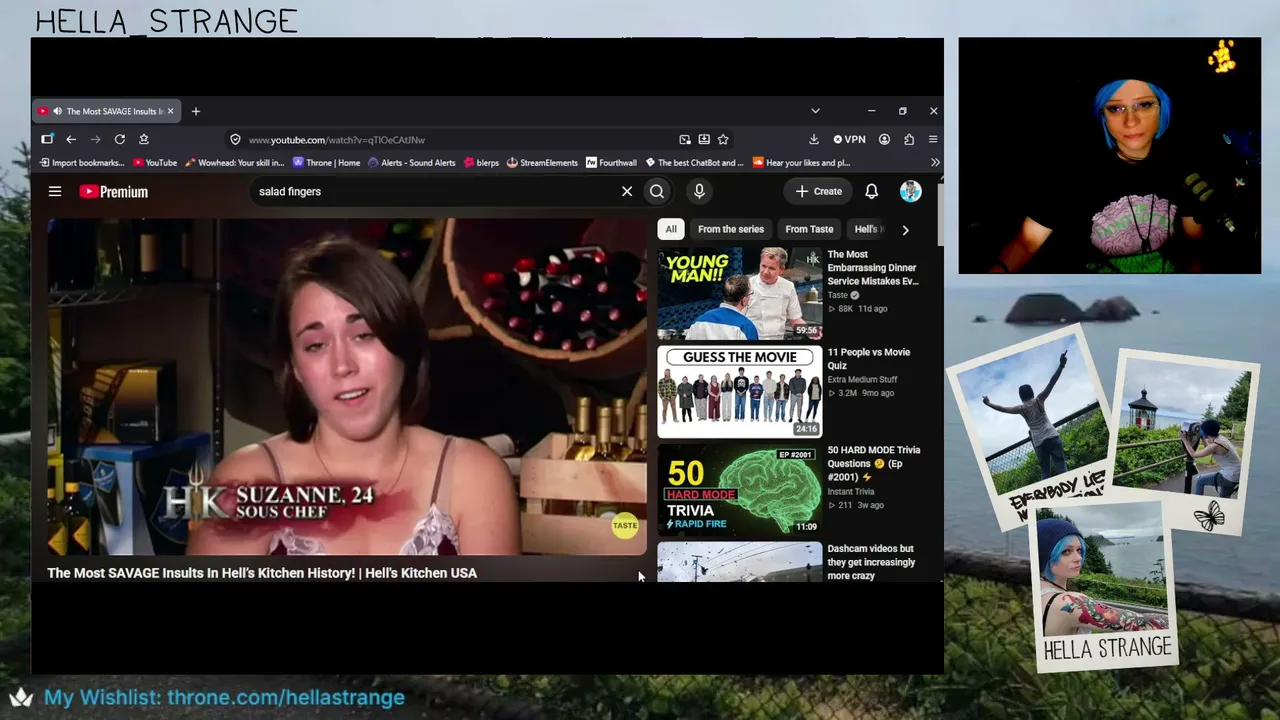
Task: Open the Throne | Home bookmark
Action: click(327, 162)
